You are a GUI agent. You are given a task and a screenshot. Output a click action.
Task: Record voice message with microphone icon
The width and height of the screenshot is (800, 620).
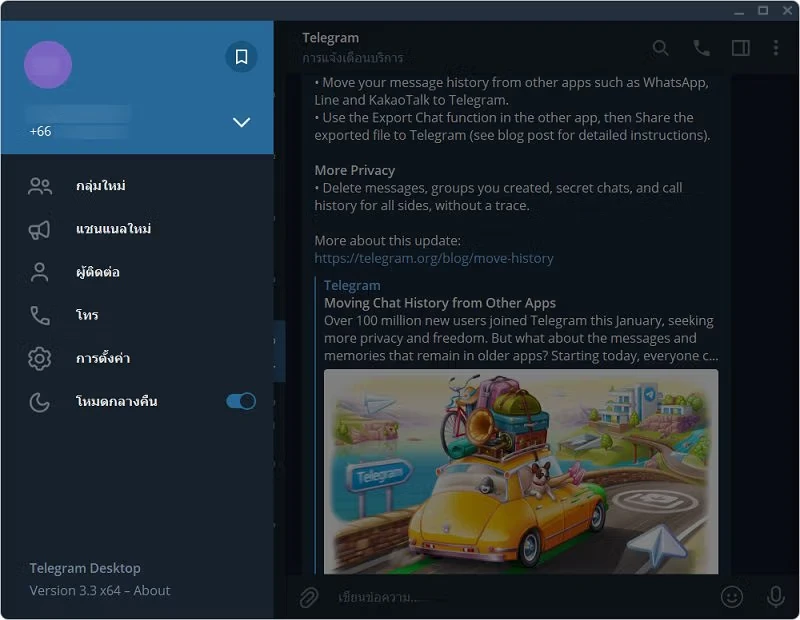(x=775, y=597)
